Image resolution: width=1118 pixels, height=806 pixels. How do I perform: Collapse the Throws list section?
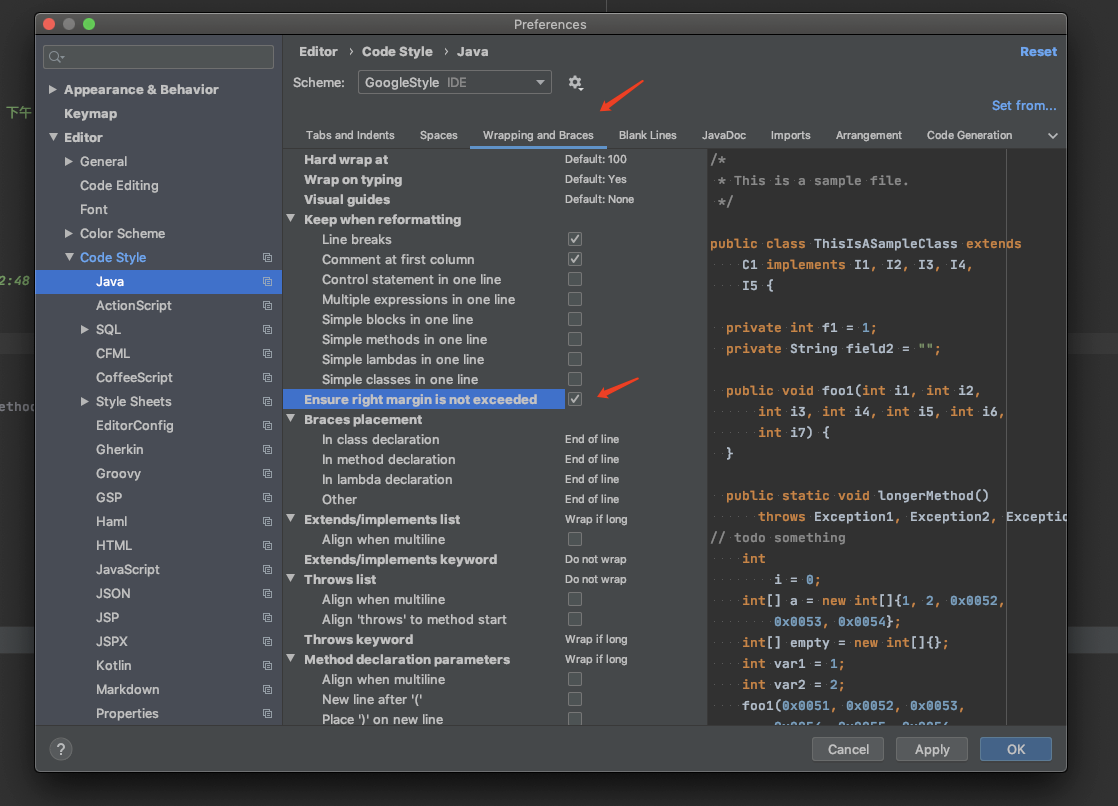coord(291,578)
